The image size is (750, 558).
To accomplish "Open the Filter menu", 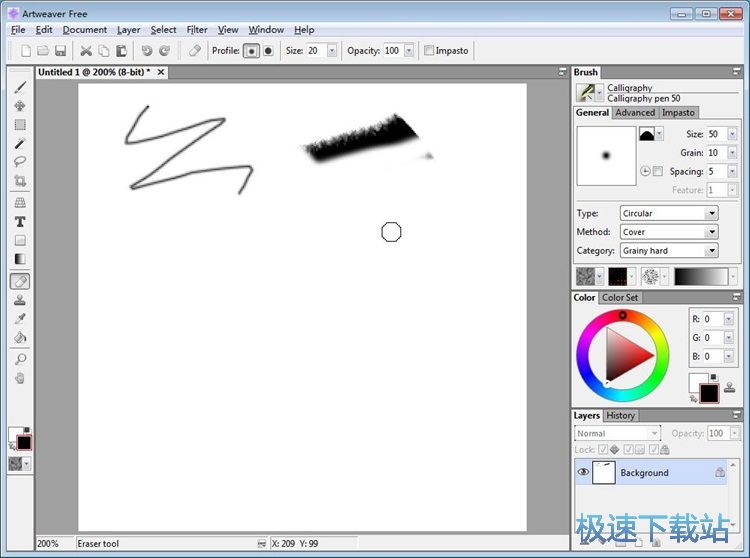I will (x=197, y=30).
